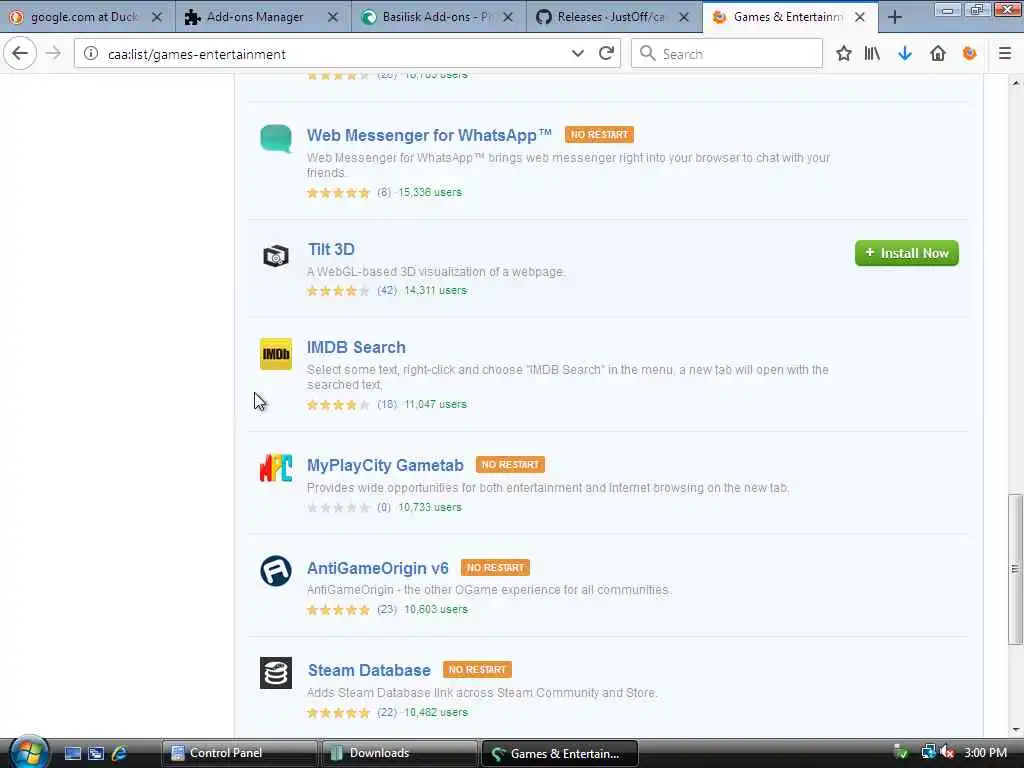The width and height of the screenshot is (1024, 768).
Task: Open address bar history dropdown arrow
Action: click(577, 54)
